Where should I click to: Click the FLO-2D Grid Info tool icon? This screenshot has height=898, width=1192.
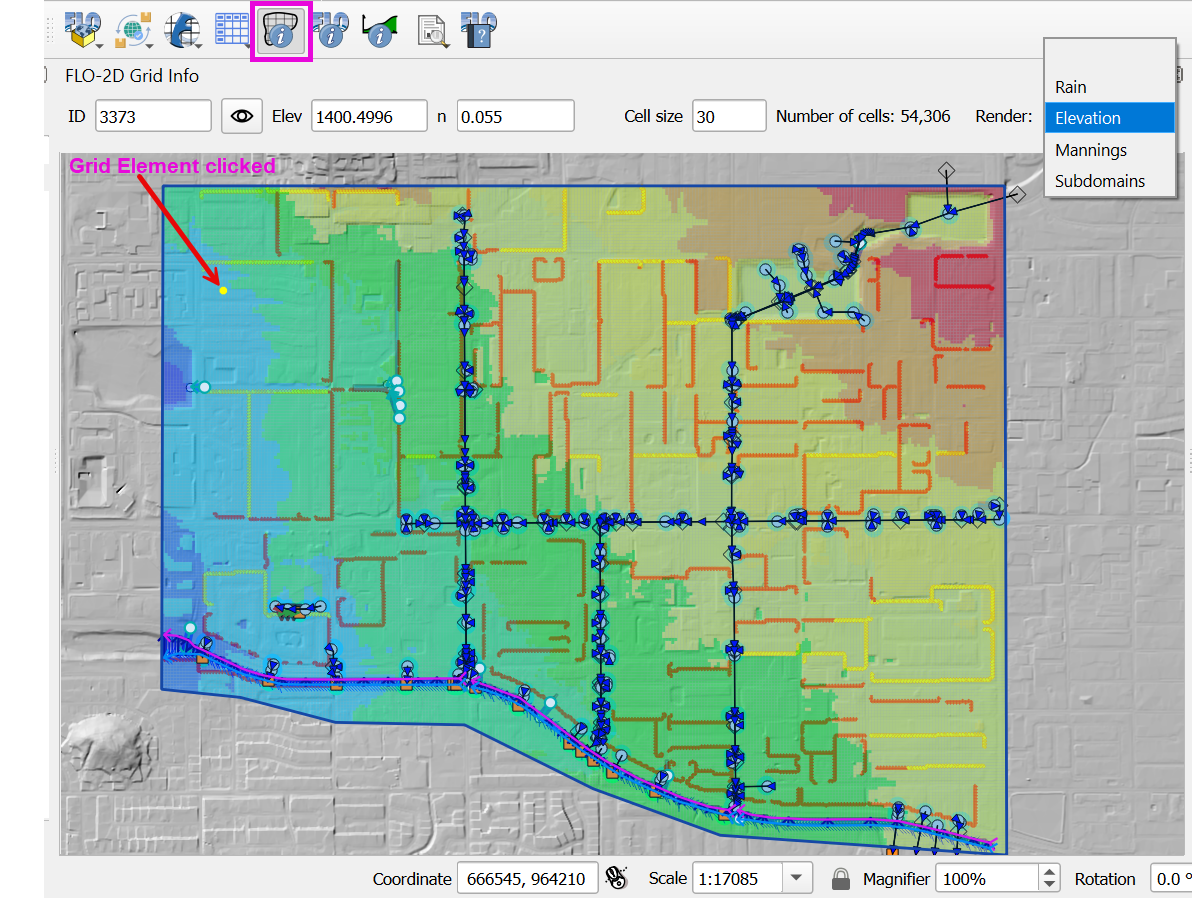tap(281, 32)
